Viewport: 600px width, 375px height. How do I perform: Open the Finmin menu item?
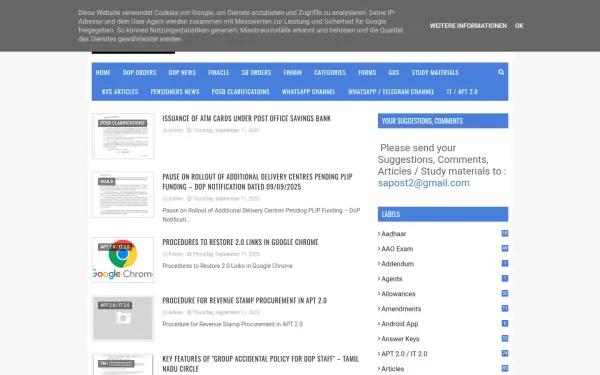pos(293,72)
